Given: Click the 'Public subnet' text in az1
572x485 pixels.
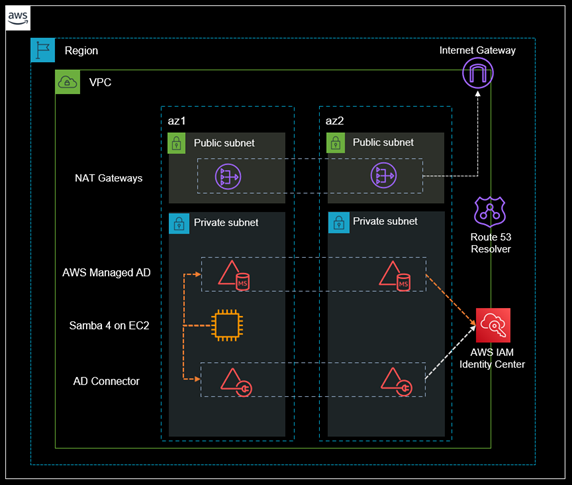Looking at the screenshot, I should 224,143.
